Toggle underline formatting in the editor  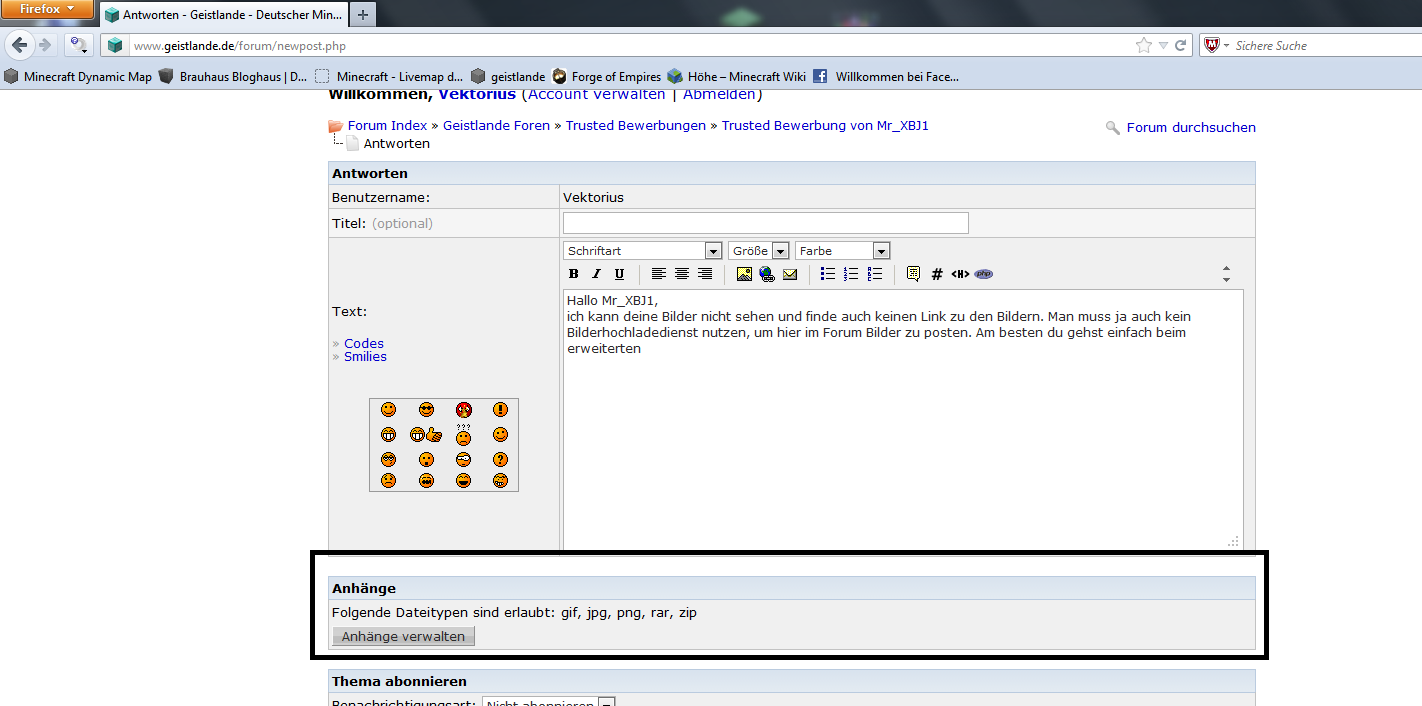point(619,274)
